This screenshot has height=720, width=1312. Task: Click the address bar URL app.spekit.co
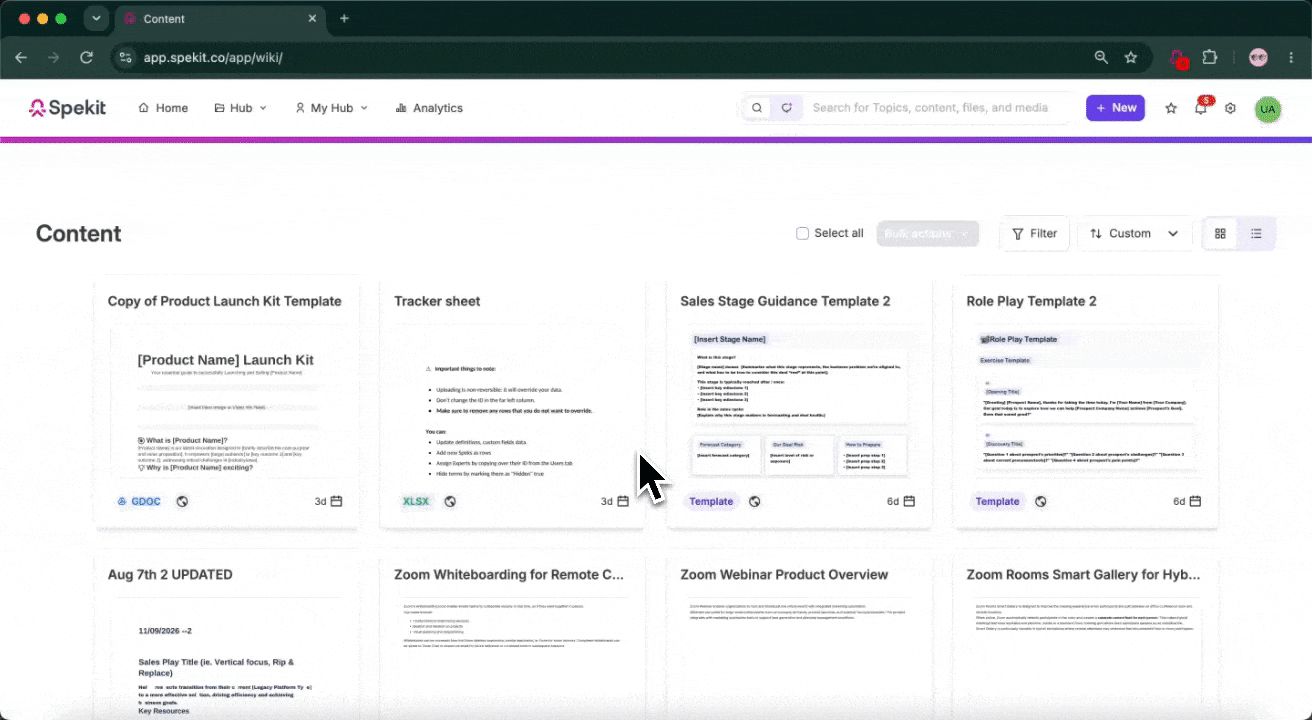coord(213,58)
